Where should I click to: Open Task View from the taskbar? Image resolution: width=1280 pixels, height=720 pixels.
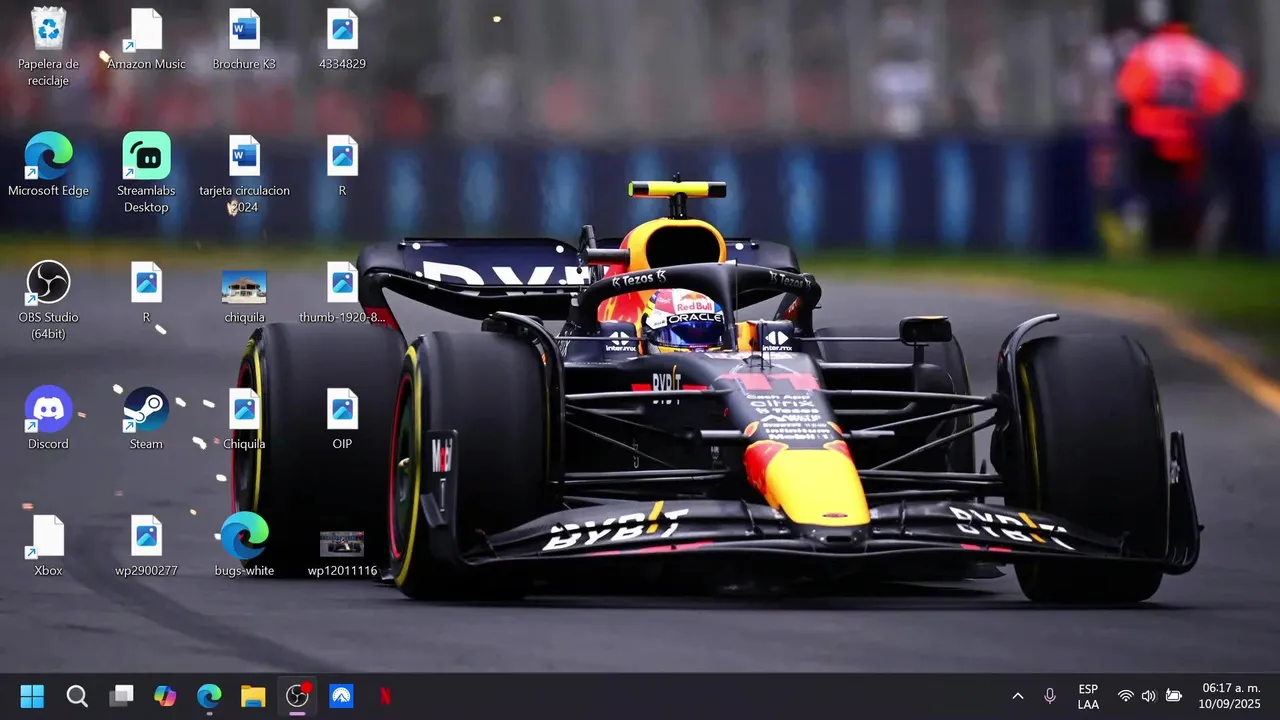tap(121, 696)
